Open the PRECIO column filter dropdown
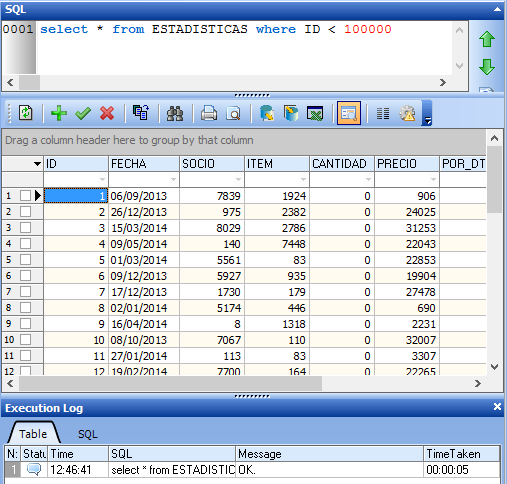 [433, 180]
